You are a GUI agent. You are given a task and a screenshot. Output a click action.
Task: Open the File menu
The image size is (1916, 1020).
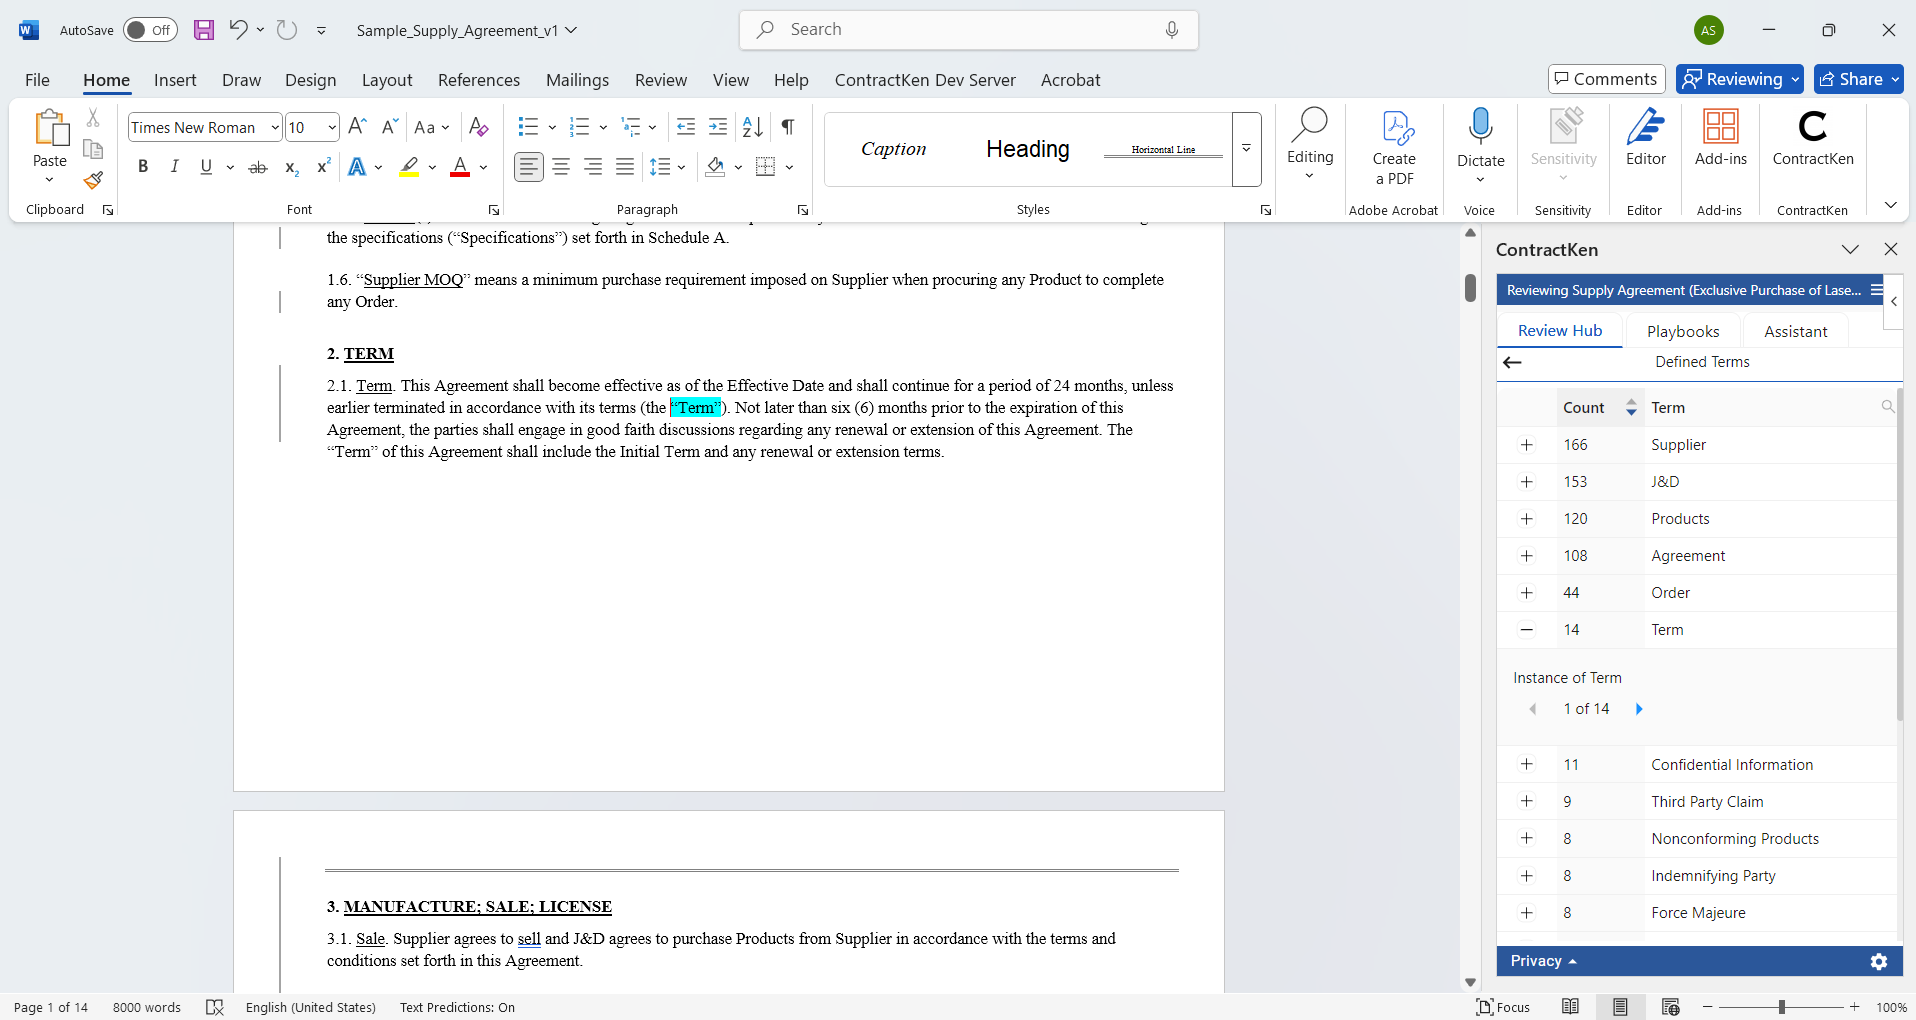(x=37, y=80)
